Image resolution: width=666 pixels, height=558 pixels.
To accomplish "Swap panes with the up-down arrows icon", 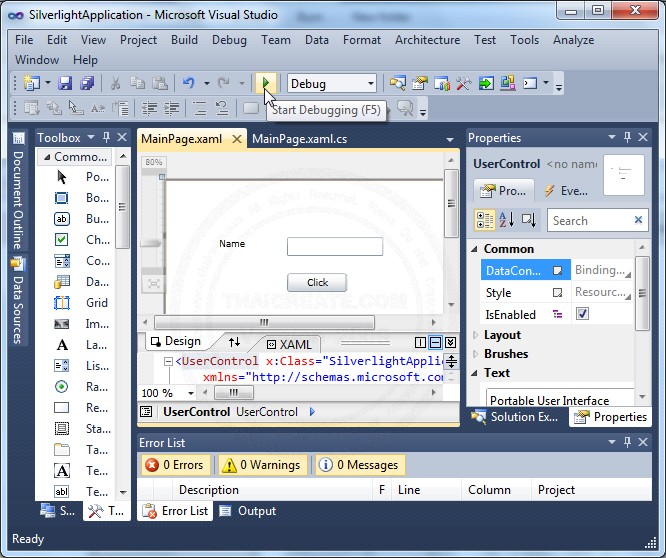I will click(x=234, y=342).
